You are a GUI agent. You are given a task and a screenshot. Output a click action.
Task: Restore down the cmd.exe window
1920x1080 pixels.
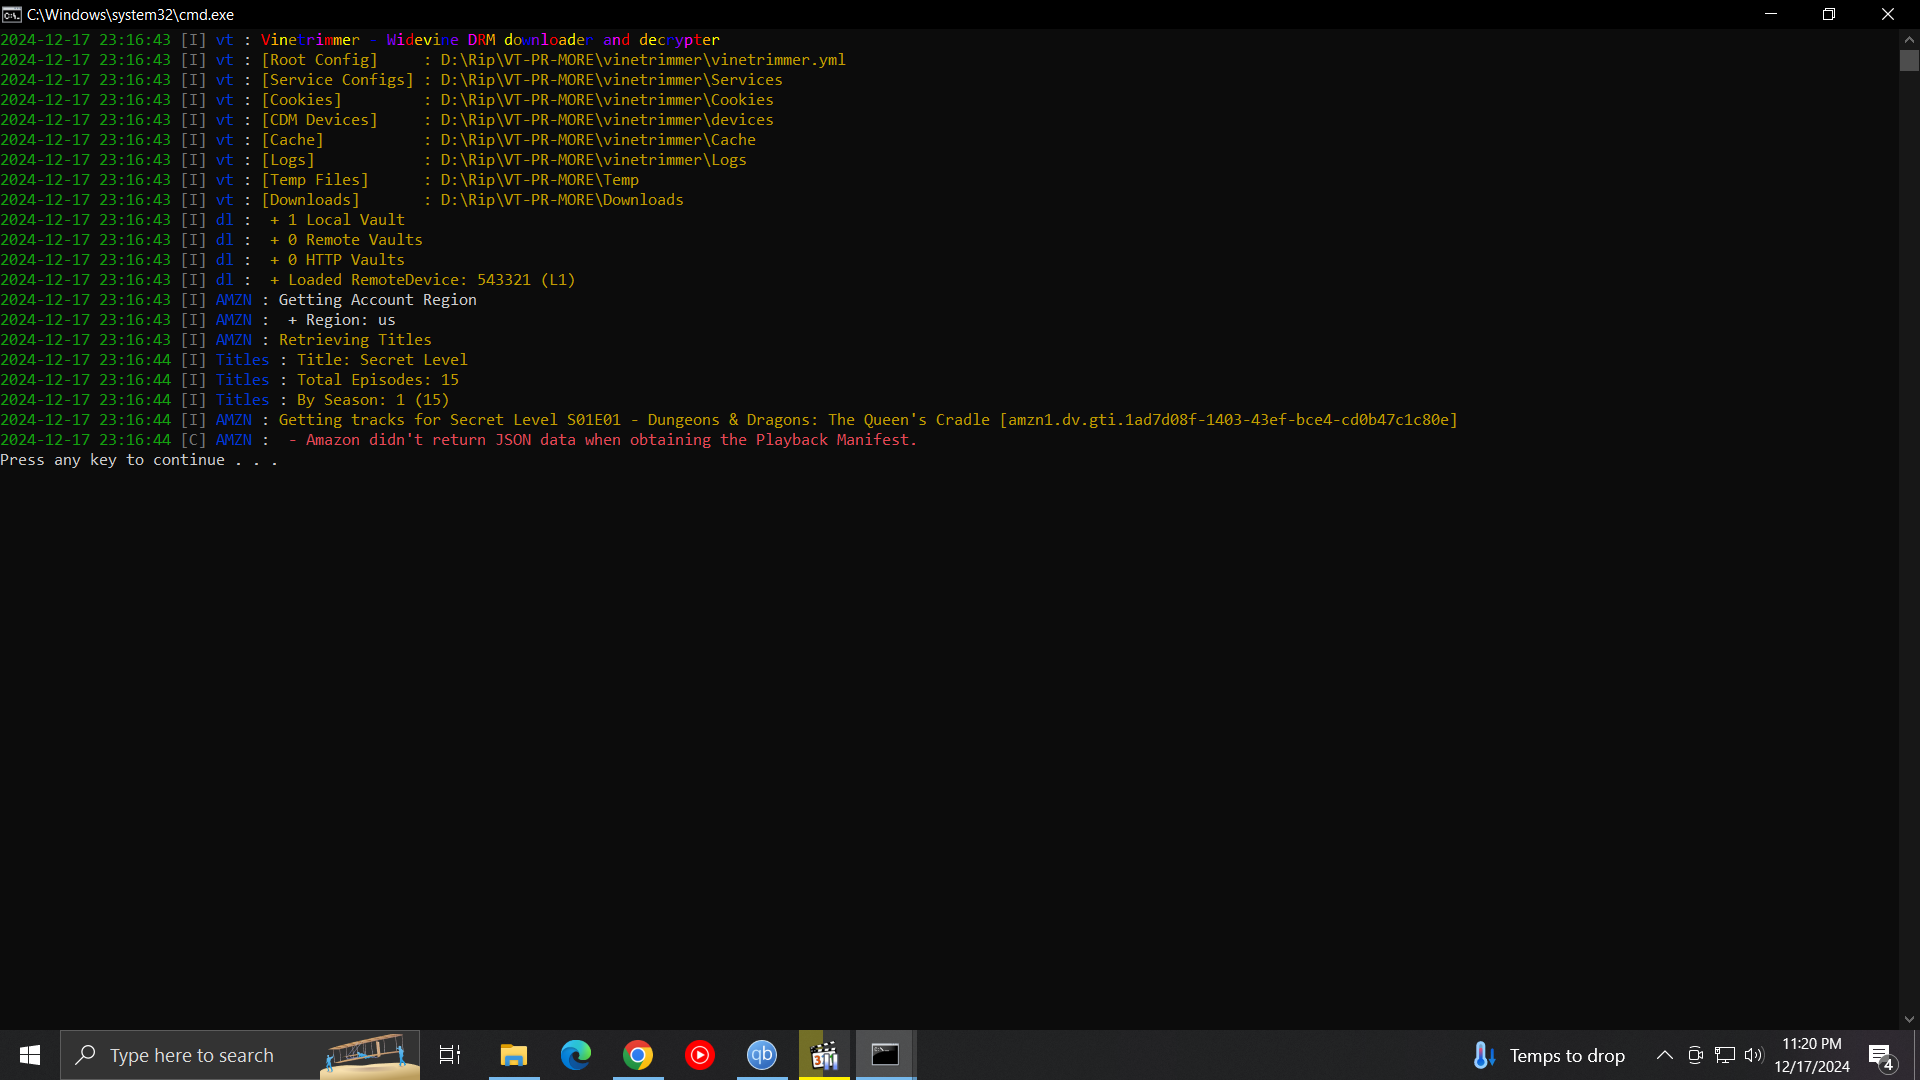[x=1829, y=14]
